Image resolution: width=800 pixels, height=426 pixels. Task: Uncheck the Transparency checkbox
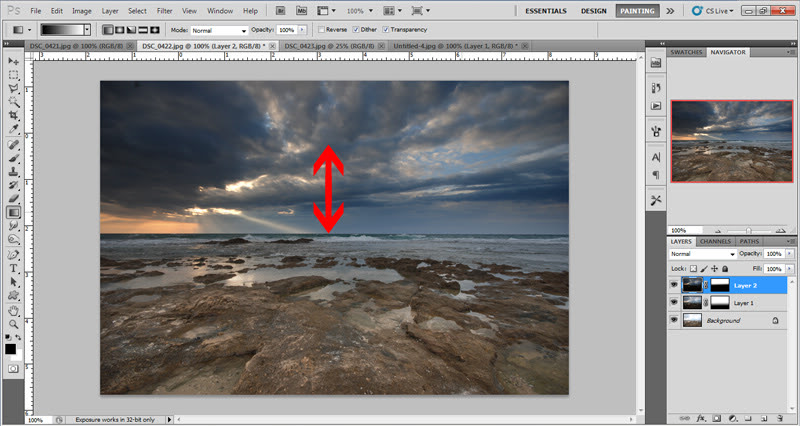pos(385,30)
